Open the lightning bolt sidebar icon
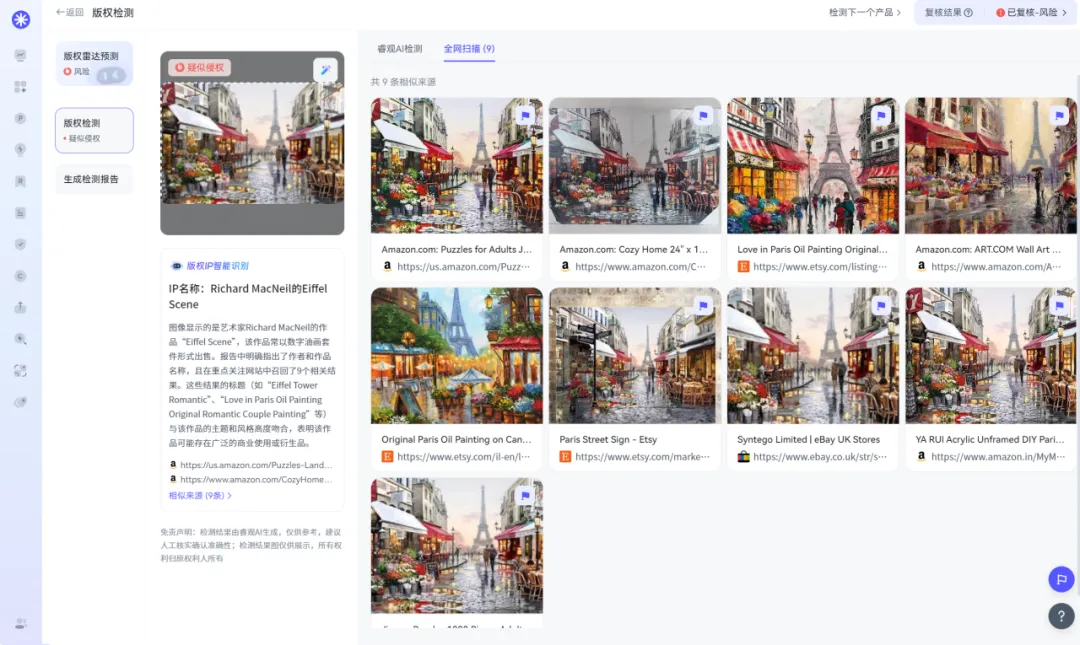This screenshot has width=1080, height=645. point(21,150)
